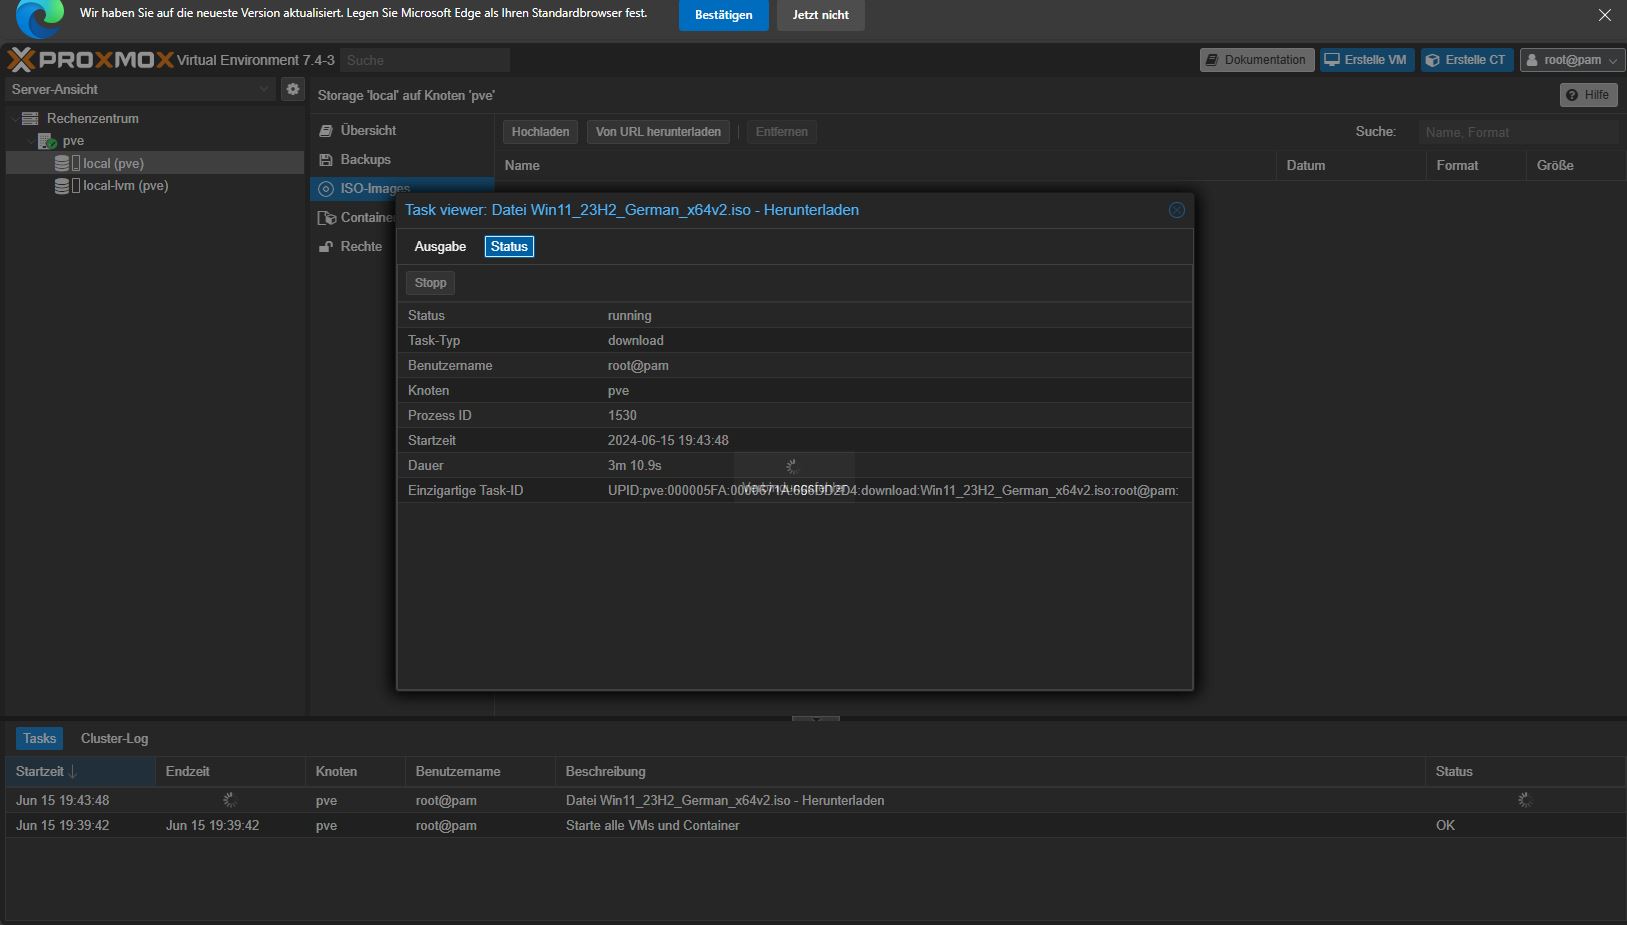
Task: Open the Übersicht storage section
Action: click(x=402, y=131)
